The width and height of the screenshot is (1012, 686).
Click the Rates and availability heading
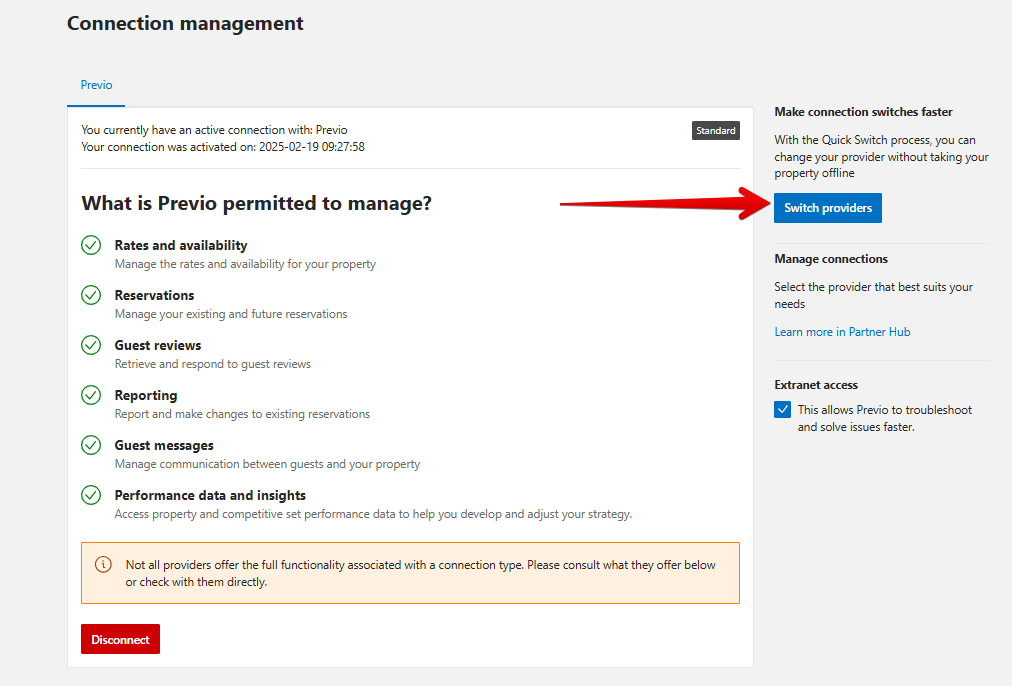[x=181, y=245]
